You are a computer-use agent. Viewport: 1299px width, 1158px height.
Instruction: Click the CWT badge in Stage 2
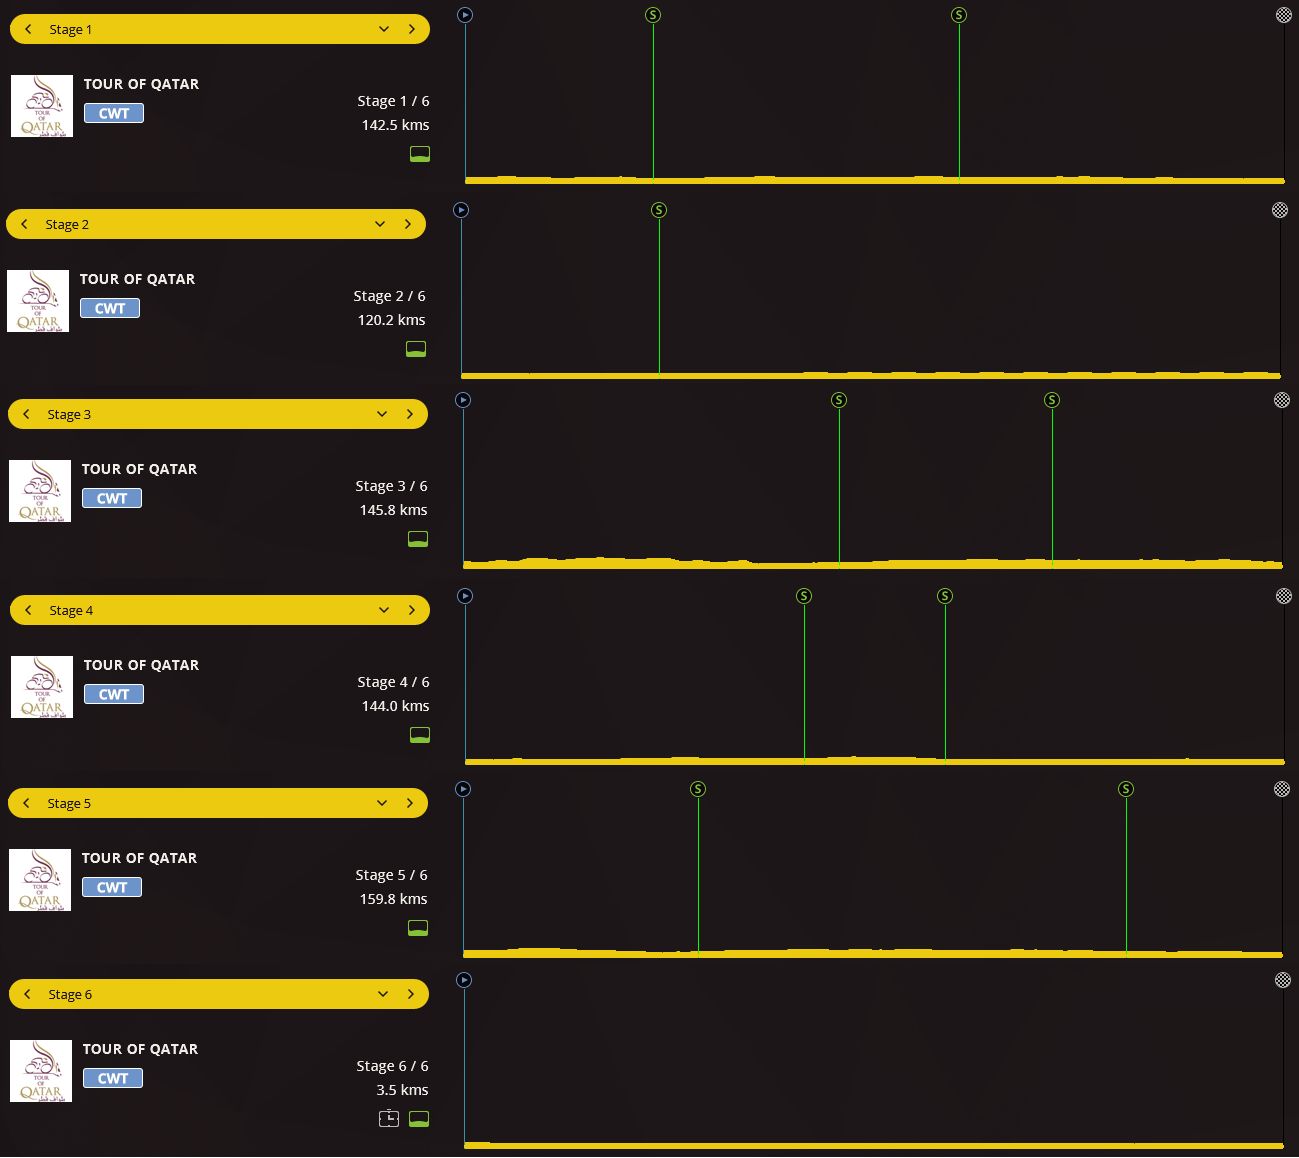pos(110,308)
